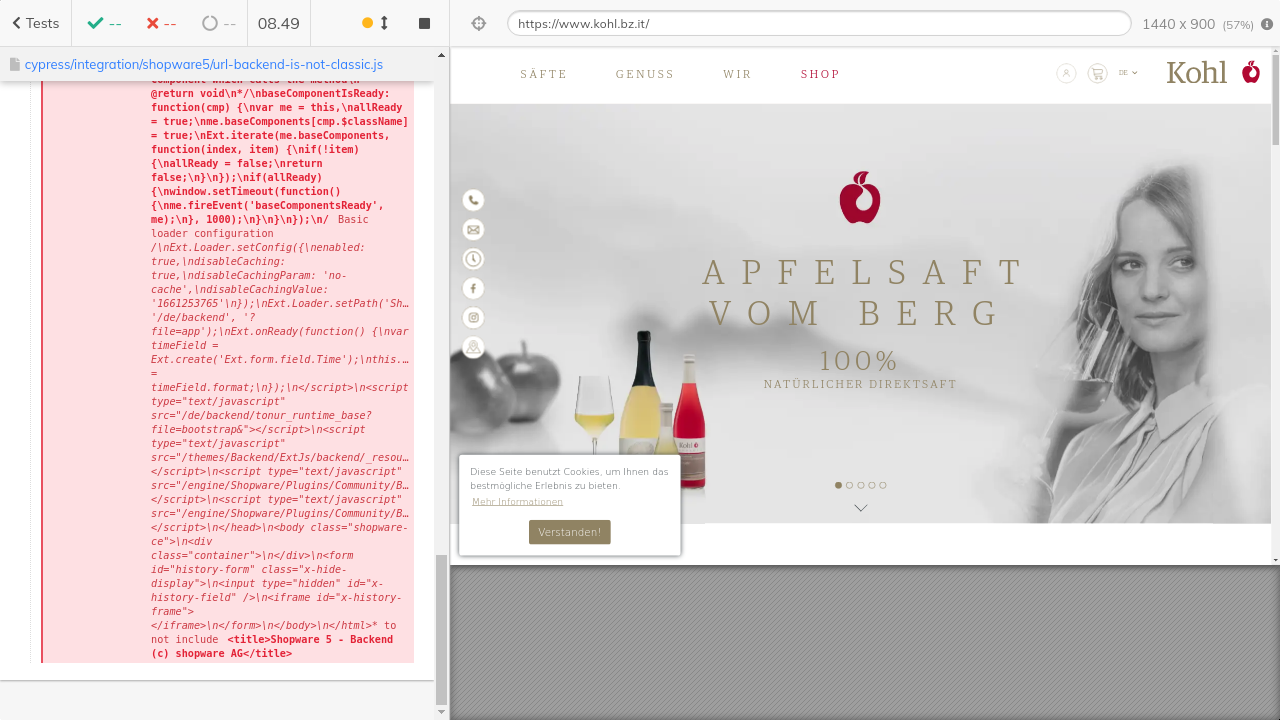Toggle auto-scrolling in the test runner
The width and height of the screenshot is (1280, 720).
(x=376, y=23)
